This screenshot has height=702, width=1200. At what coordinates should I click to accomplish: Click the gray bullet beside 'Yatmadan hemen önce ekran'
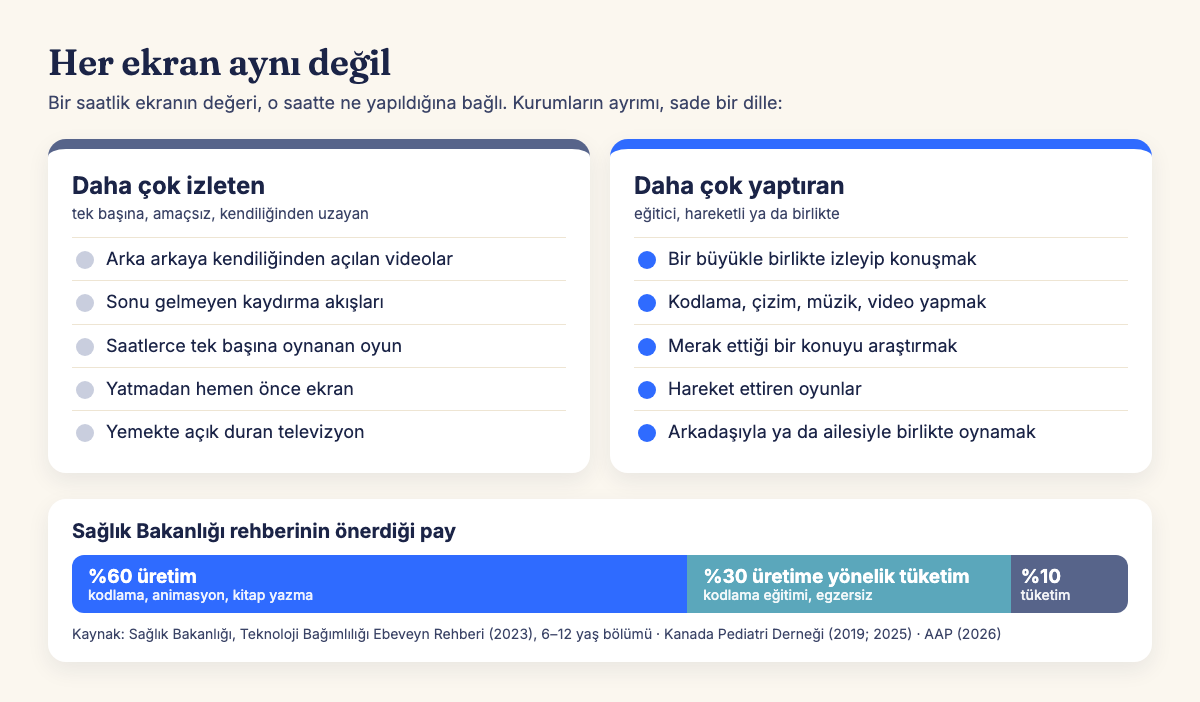coord(85,389)
